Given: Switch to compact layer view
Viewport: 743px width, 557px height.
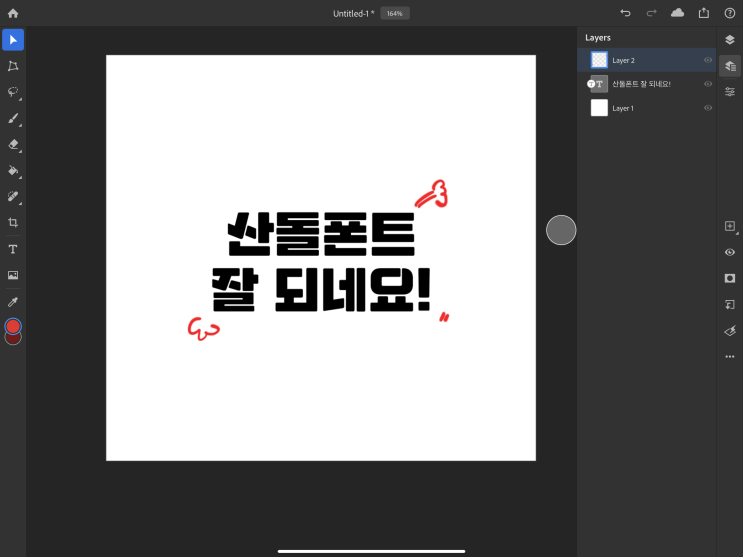Looking at the screenshot, I should coord(730,40).
